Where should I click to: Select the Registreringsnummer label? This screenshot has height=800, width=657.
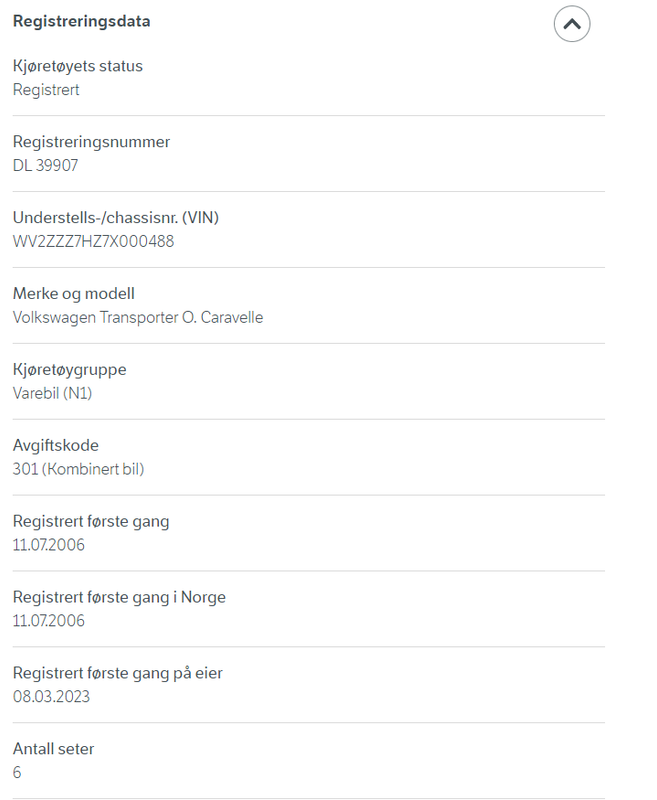coord(91,142)
